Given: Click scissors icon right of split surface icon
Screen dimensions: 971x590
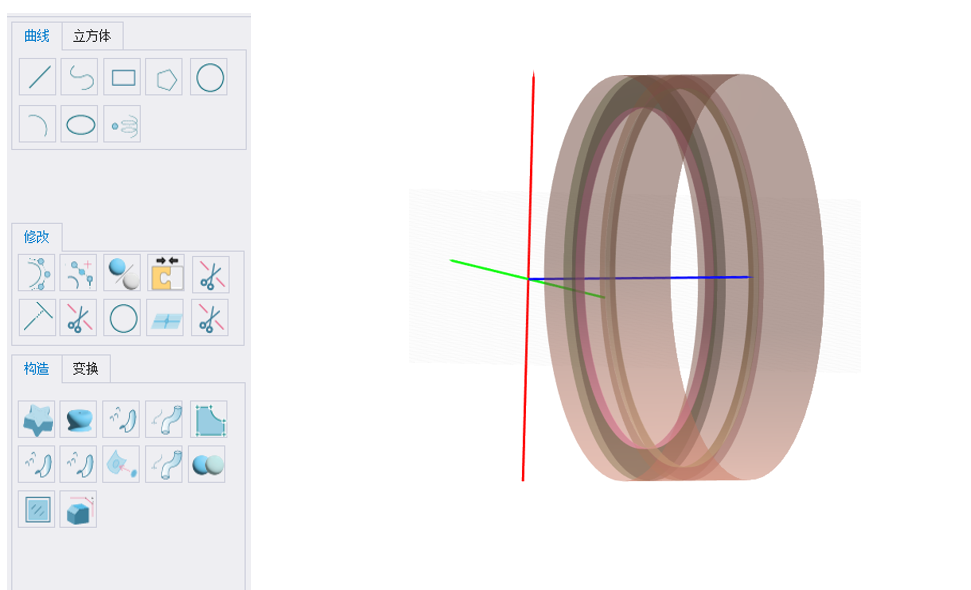Looking at the screenshot, I should (x=210, y=318).
